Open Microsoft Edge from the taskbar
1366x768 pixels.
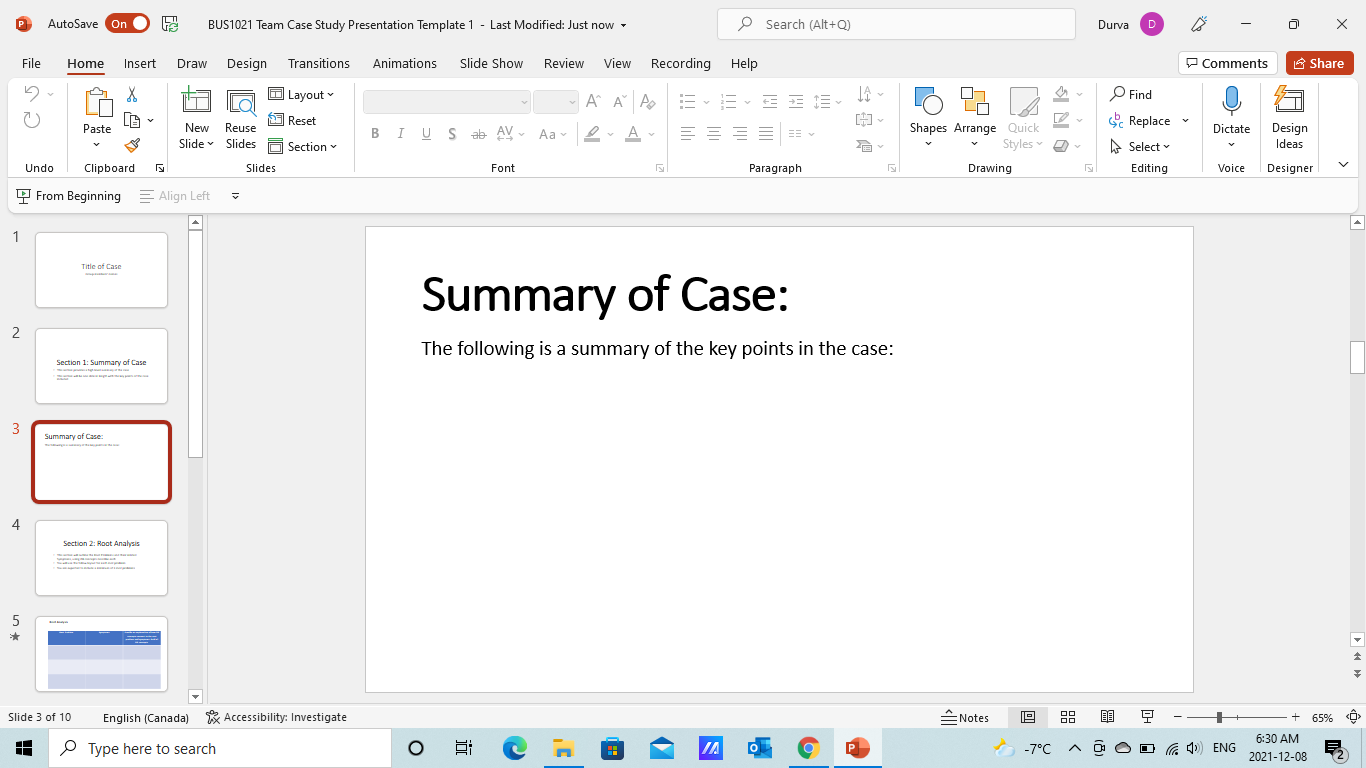[x=514, y=748]
